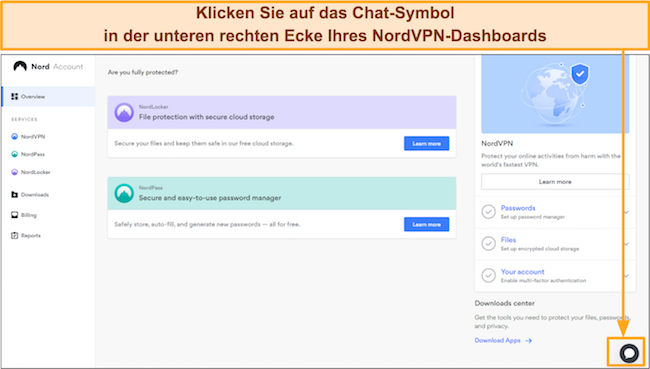Click the NordPass sidebar icon
The width and height of the screenshot is (650, 369).
click(15, 154)
